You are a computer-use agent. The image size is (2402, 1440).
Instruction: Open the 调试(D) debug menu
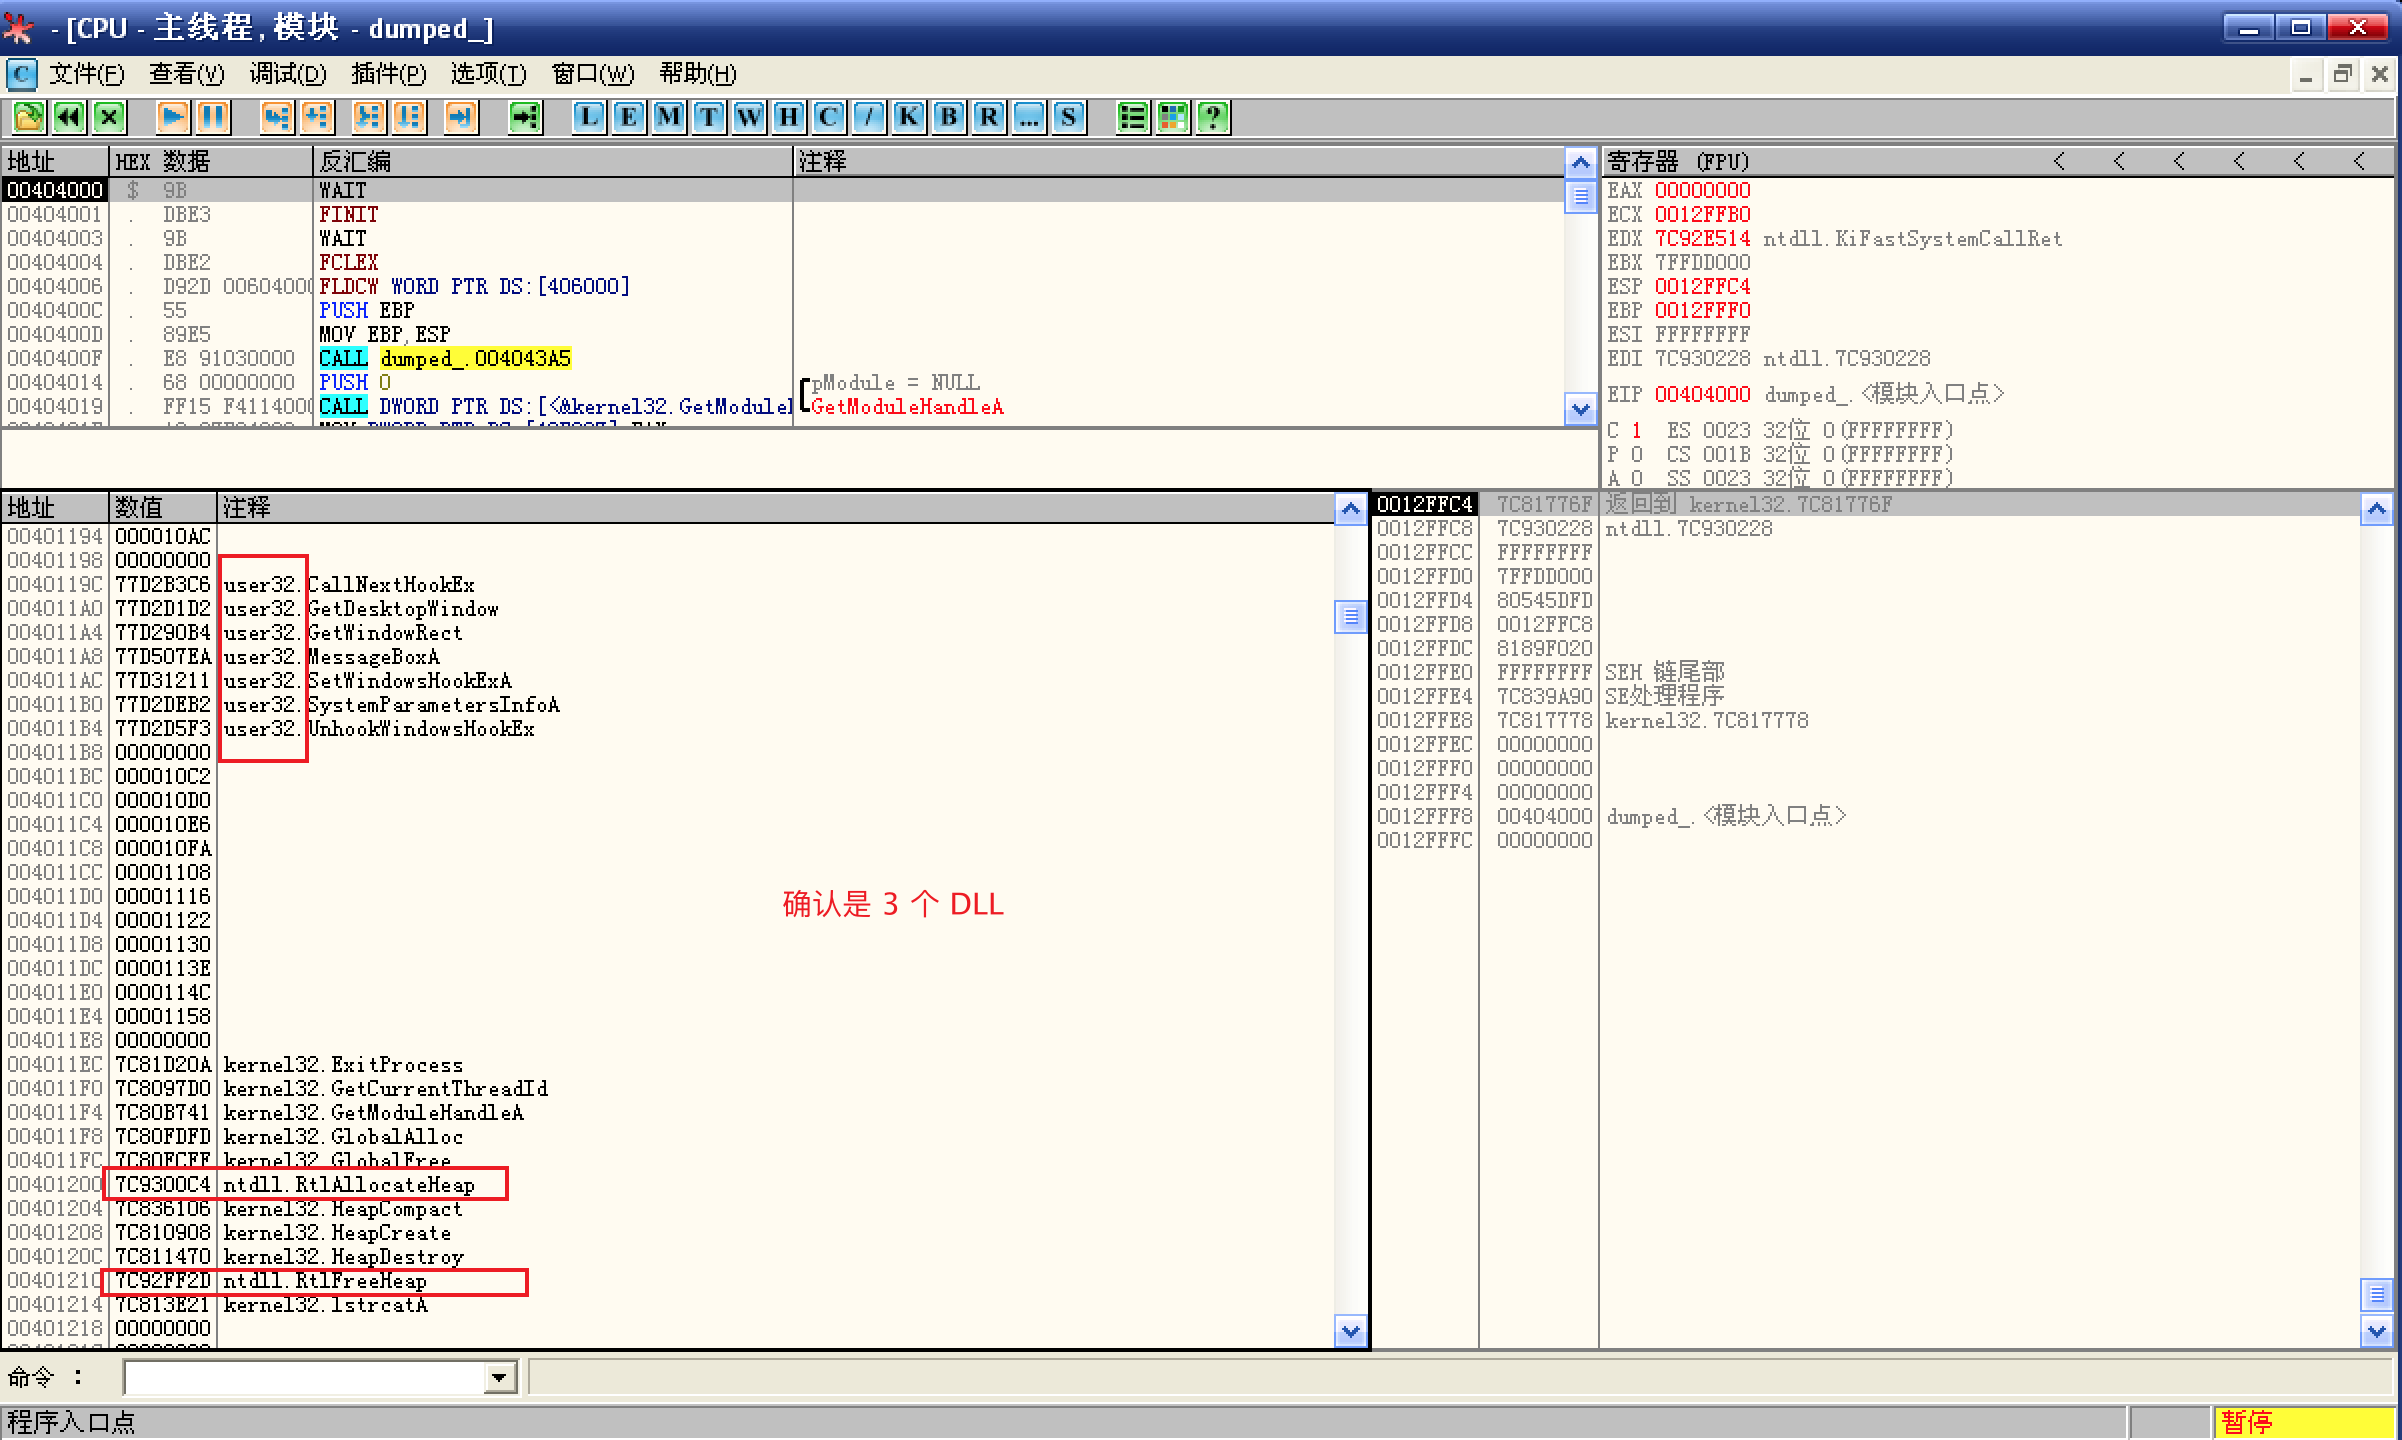(287, 74)
